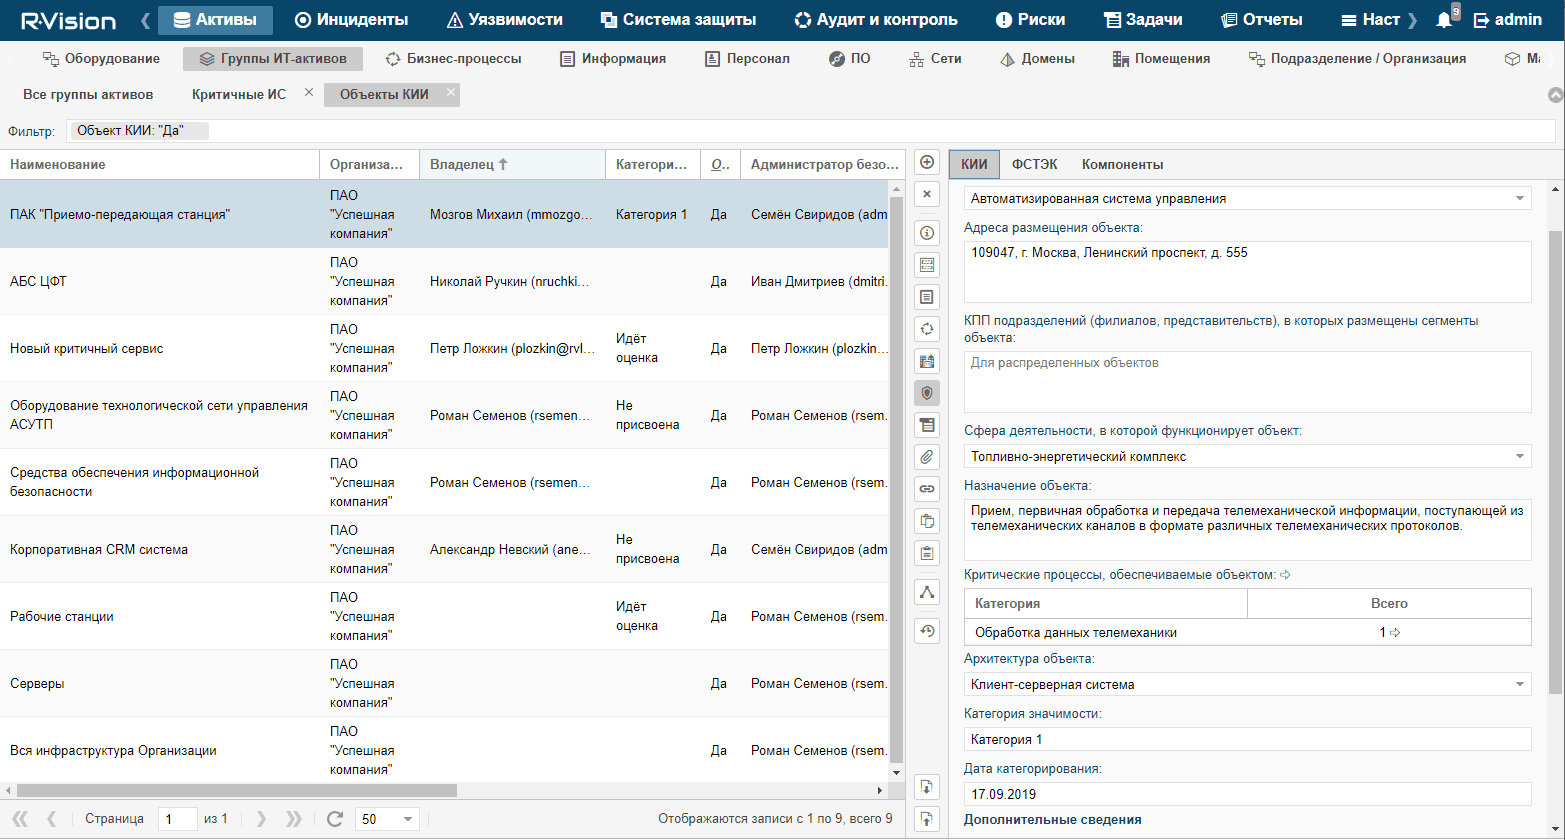Click the horizontal scrollbar under the table
The width and height of the screenshot is (1565, 840).
pos(230,790)
